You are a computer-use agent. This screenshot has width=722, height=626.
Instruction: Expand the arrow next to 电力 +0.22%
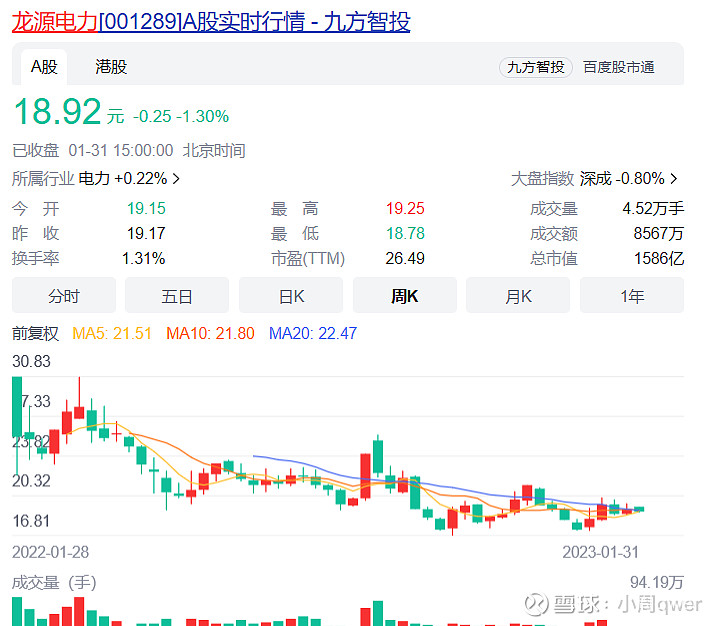(176, 179)
